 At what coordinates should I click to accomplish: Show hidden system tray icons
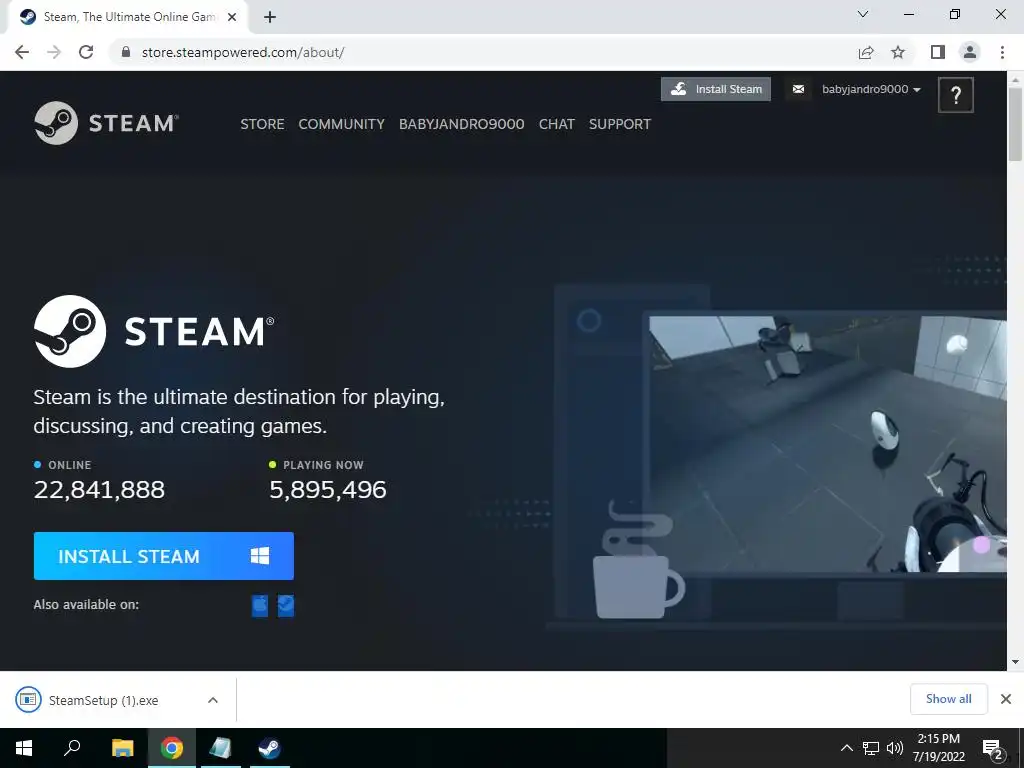[846, 748]
